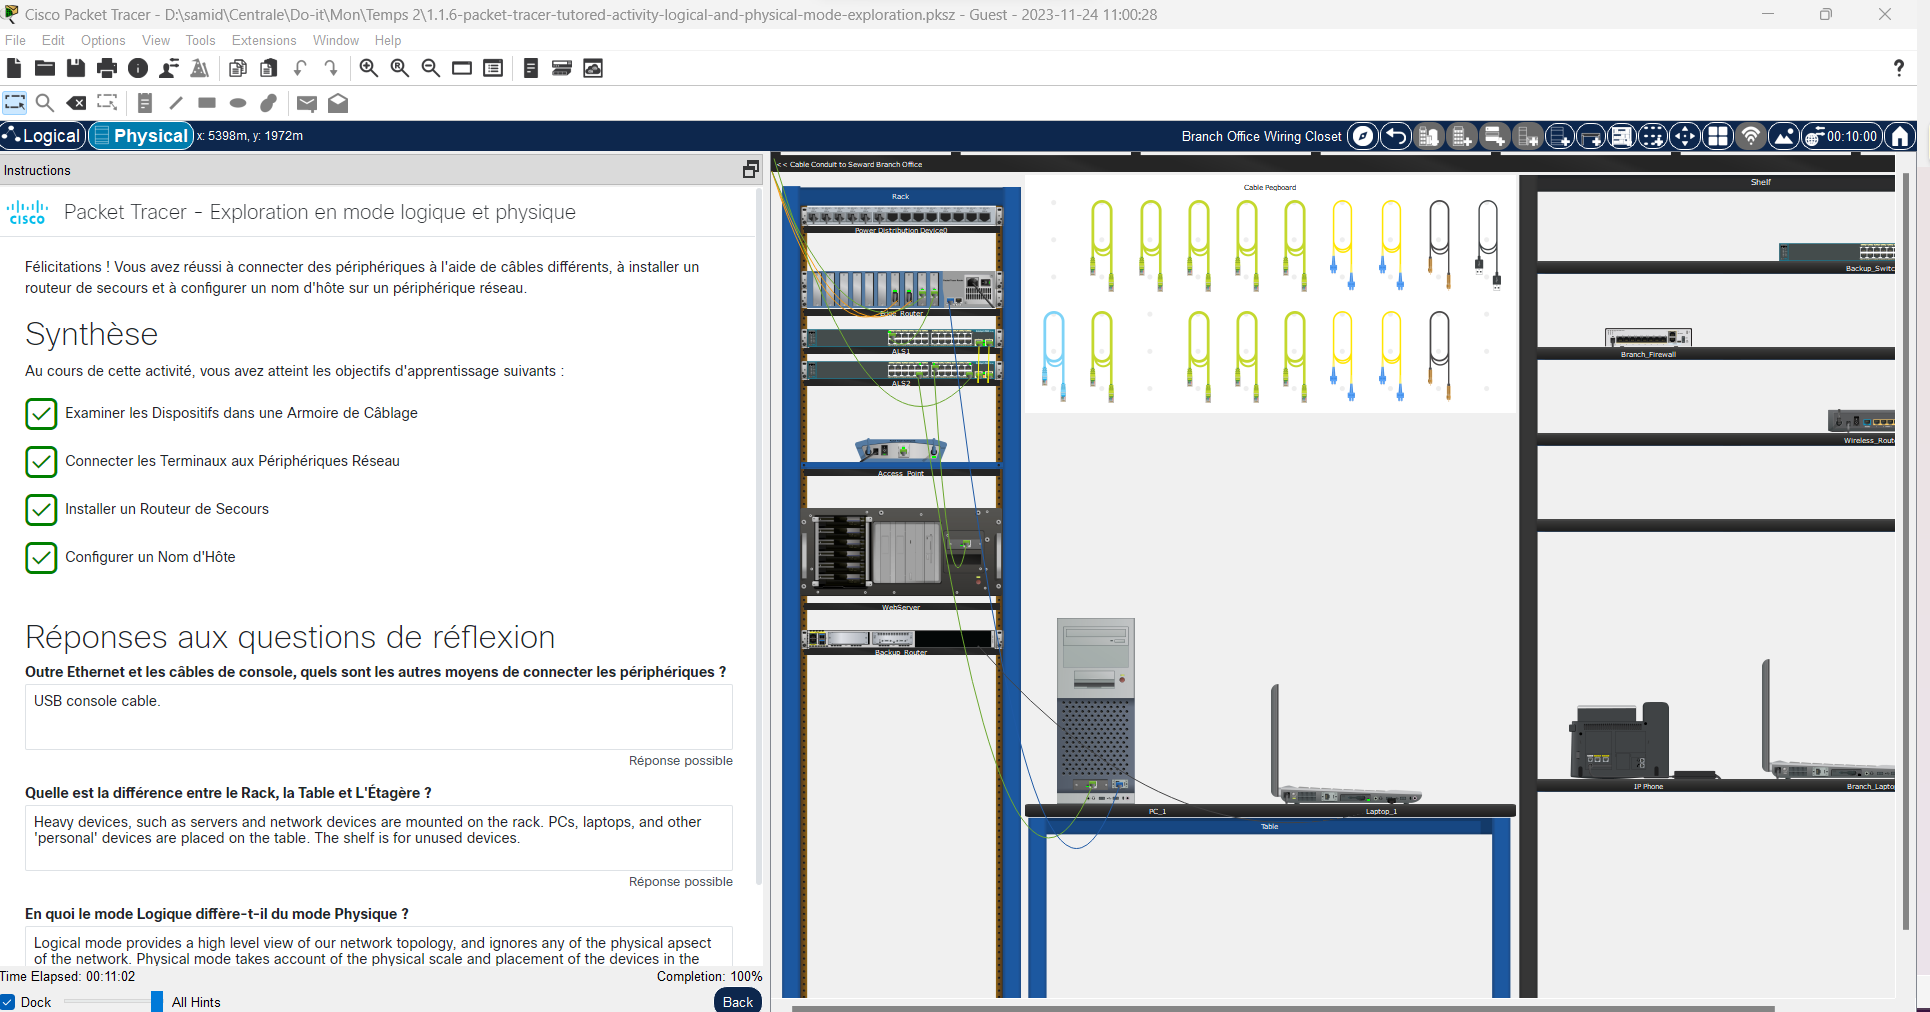The width and height of the screenshot is (1930, 1012).
Task: Pick the Delete tool
Action: [76, 103]
